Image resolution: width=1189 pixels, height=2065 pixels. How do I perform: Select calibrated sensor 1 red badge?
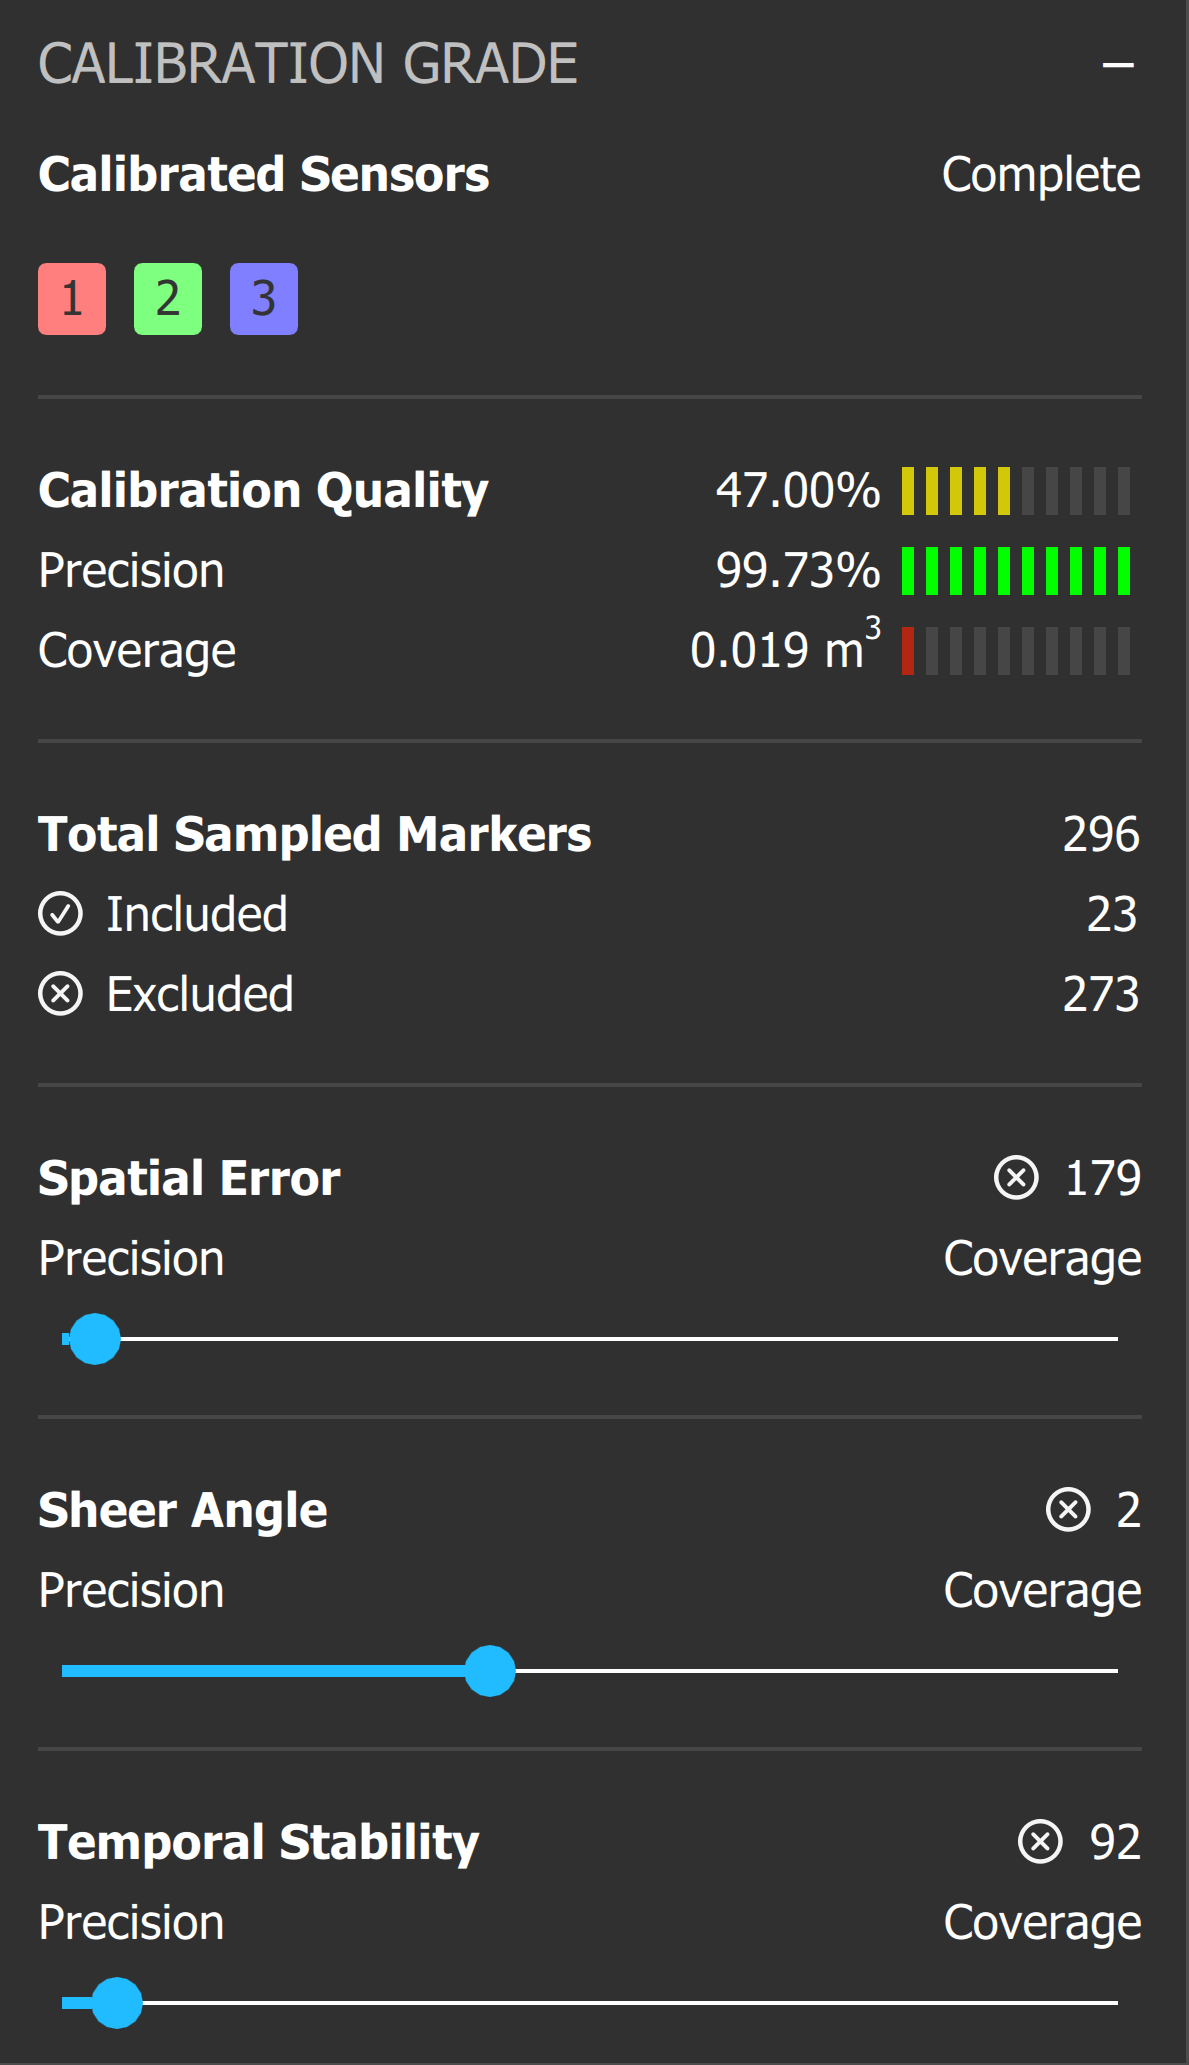(x=72, y=299)
